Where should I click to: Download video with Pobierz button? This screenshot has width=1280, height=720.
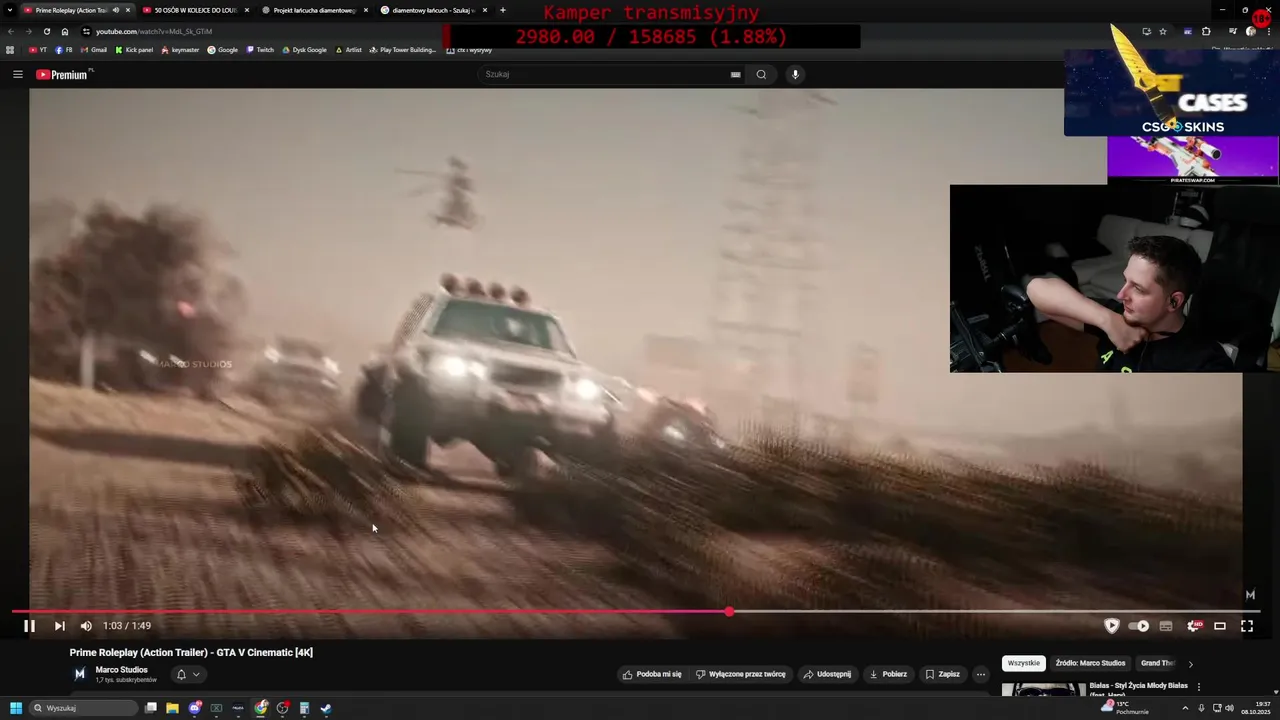coord(888,674)
